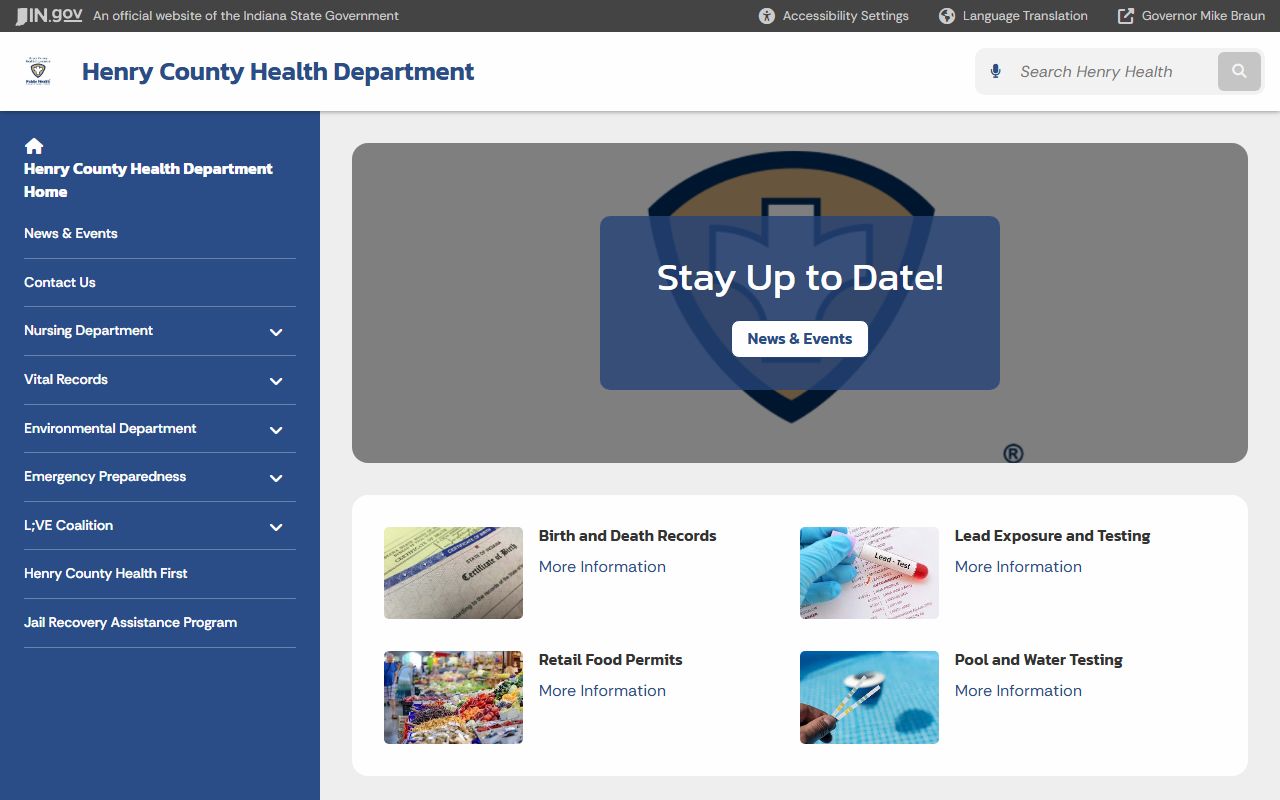Click the accessibility person icon
This screenshot has width=1280, height=800.
click(767, 16)
